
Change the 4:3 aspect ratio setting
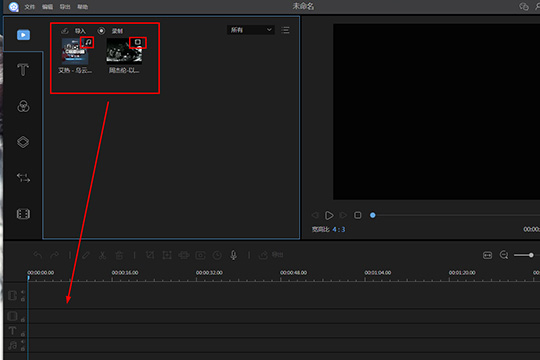pyautogui.click(x=339, y=229)
